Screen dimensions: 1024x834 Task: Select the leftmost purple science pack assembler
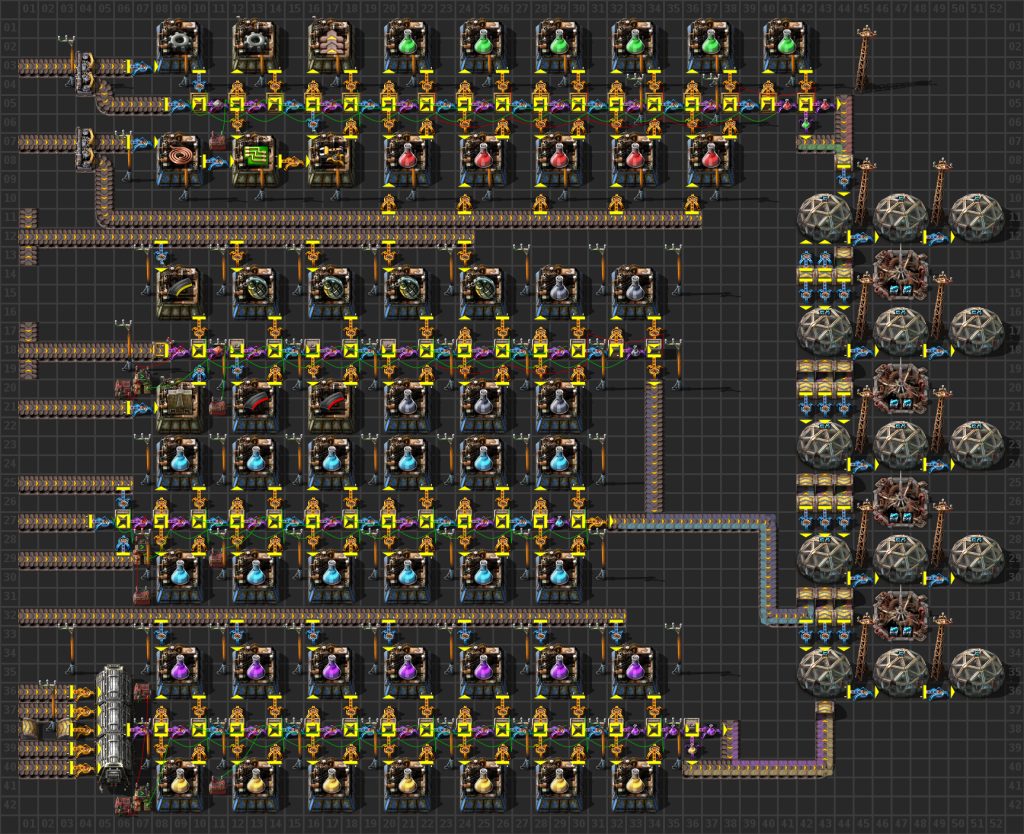[x=181, y=665]
